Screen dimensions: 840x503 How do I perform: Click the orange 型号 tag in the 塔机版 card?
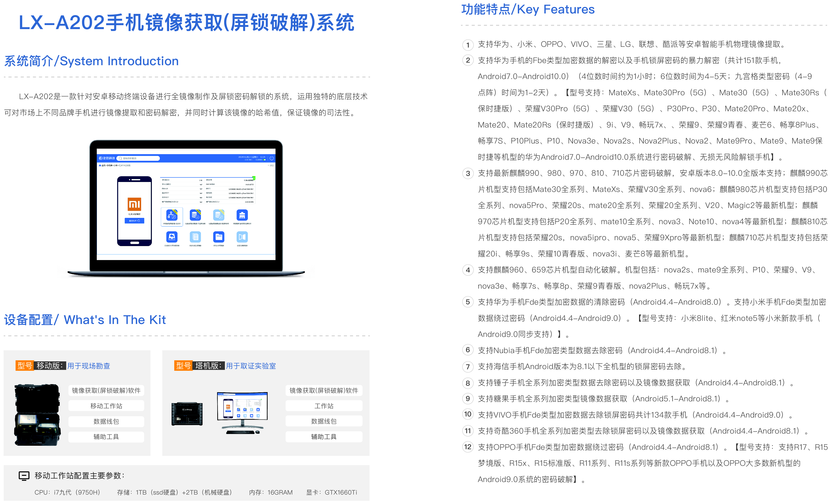click(x=183, y=365)
